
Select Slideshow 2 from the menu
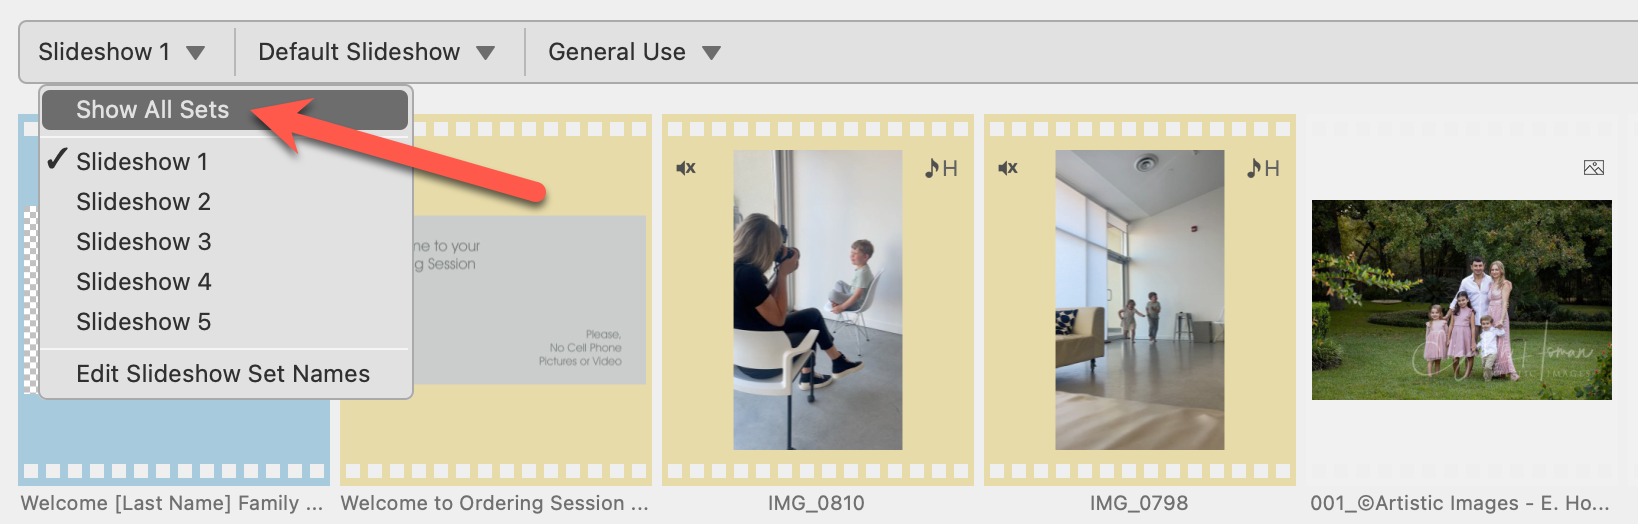[143, 202]
